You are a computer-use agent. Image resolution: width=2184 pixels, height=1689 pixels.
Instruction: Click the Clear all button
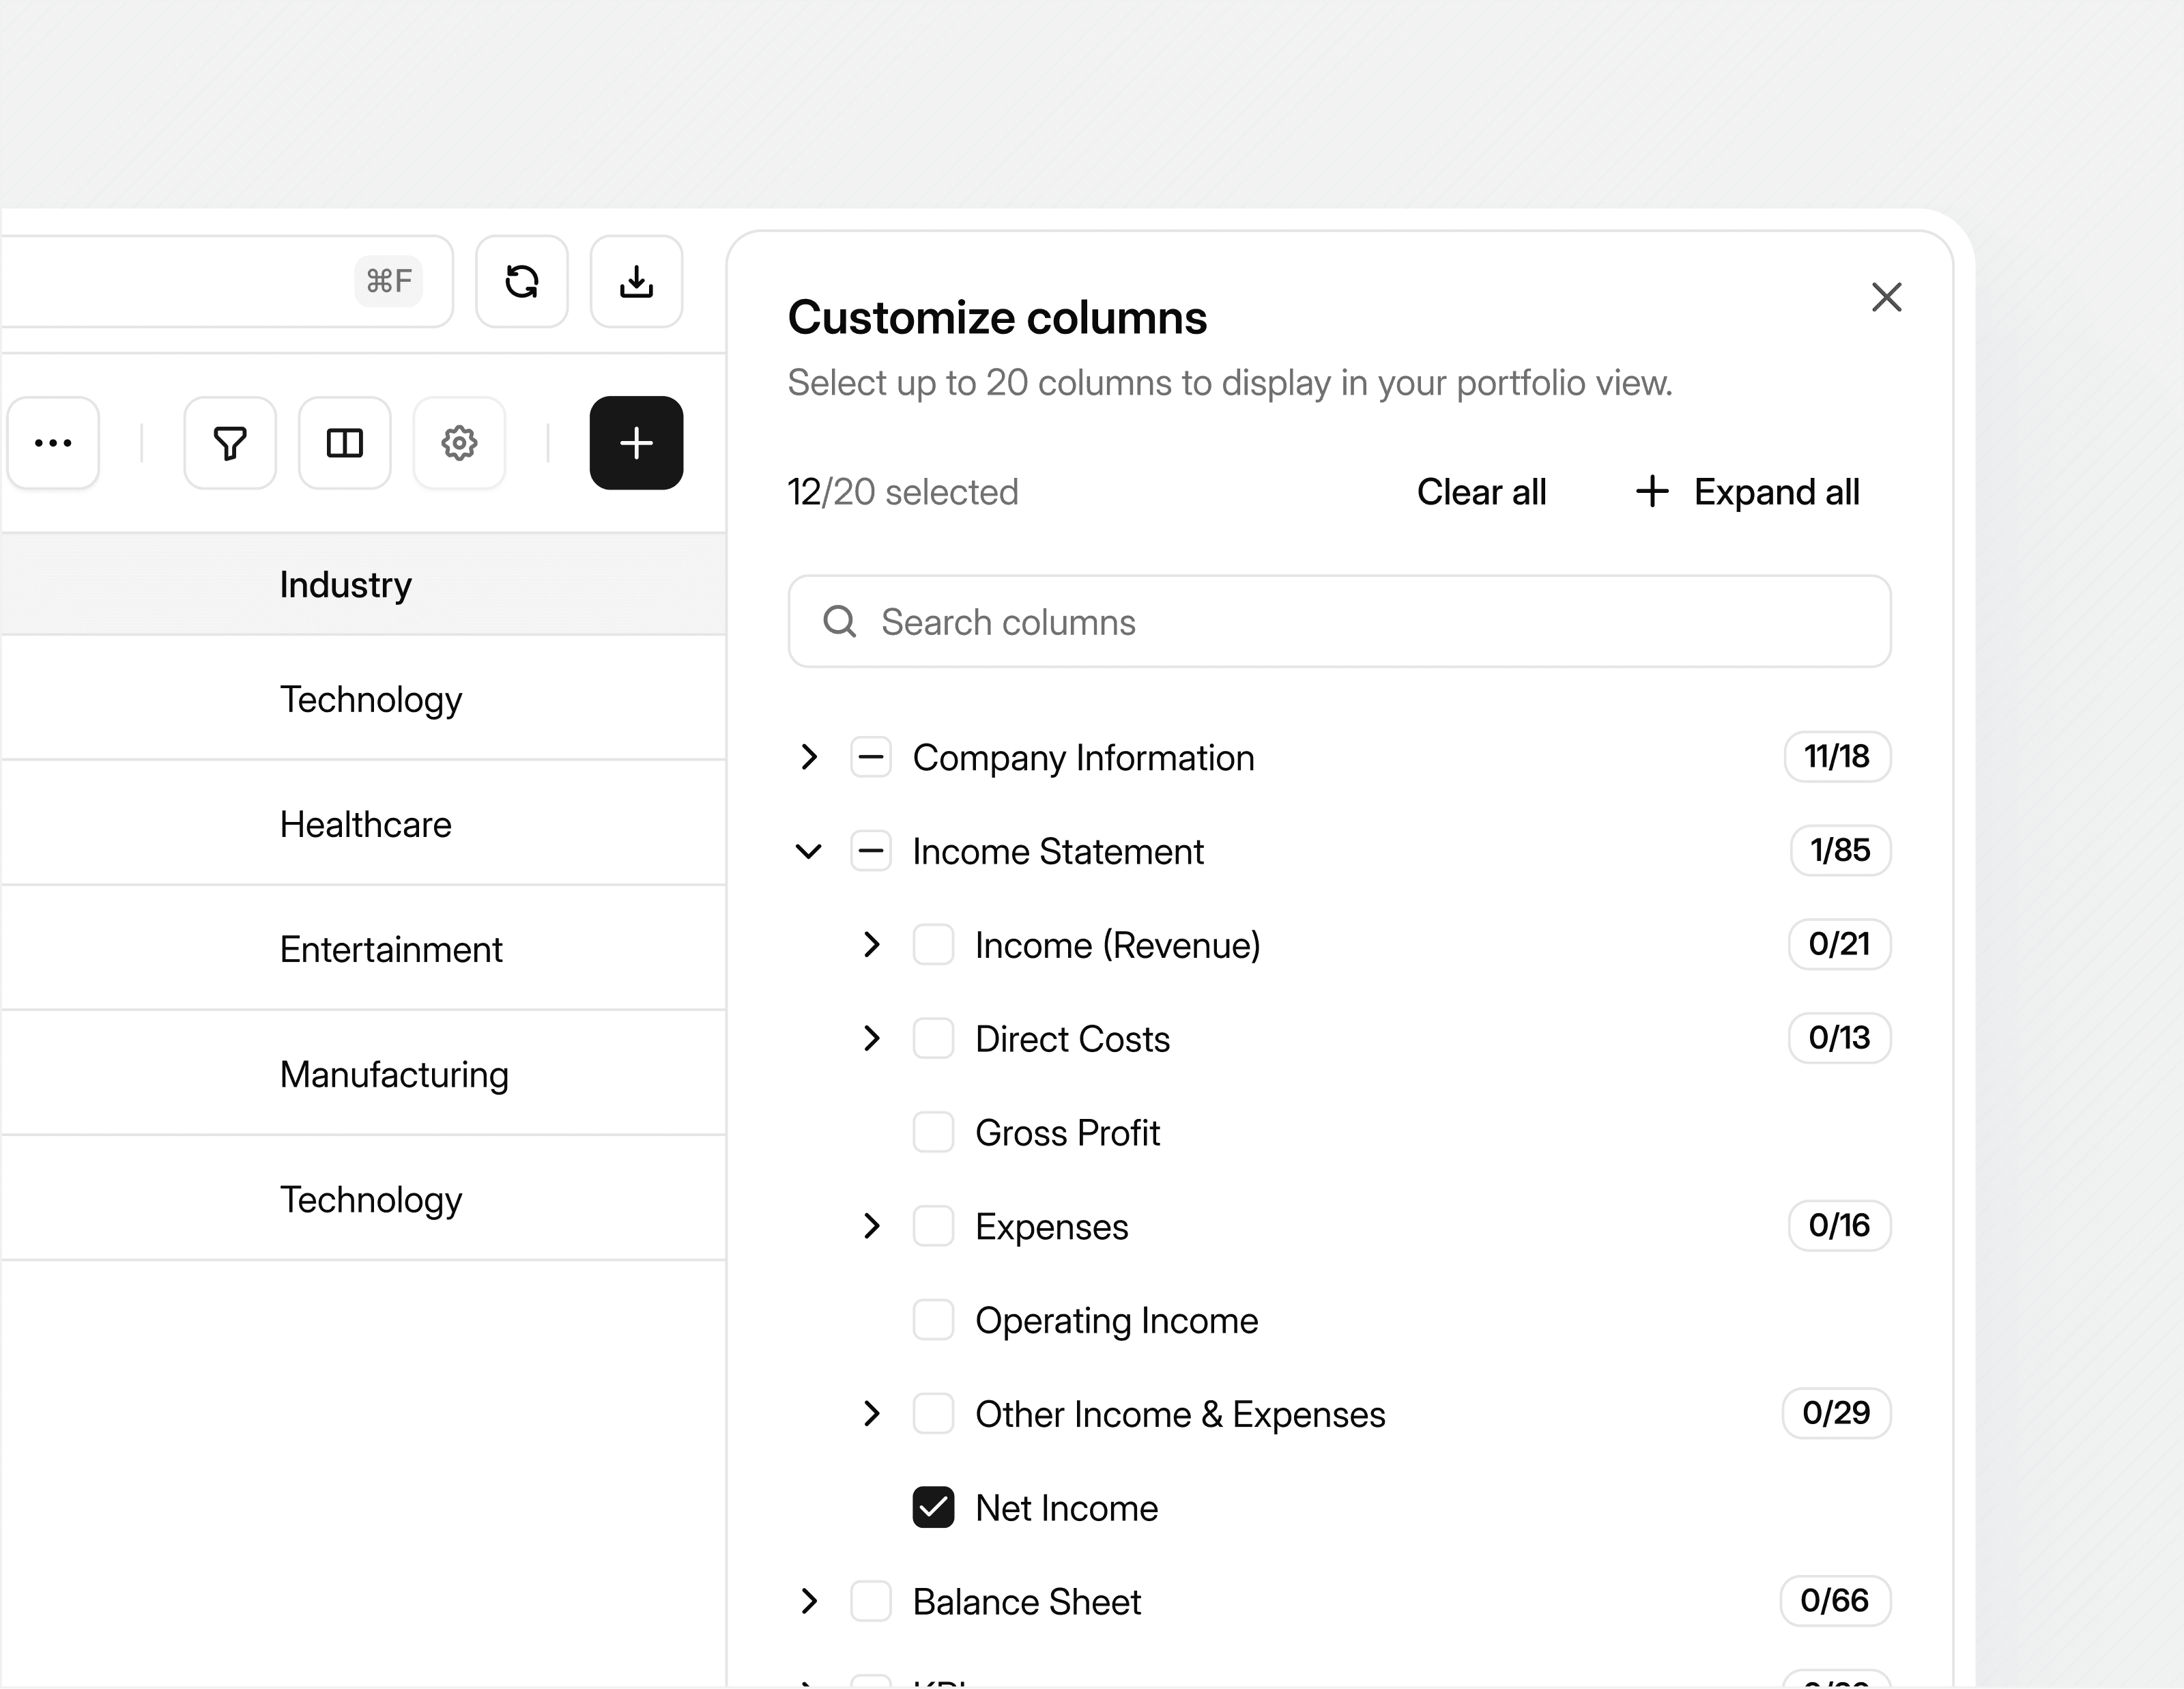pyautogui.click(x=1481, y=492)
